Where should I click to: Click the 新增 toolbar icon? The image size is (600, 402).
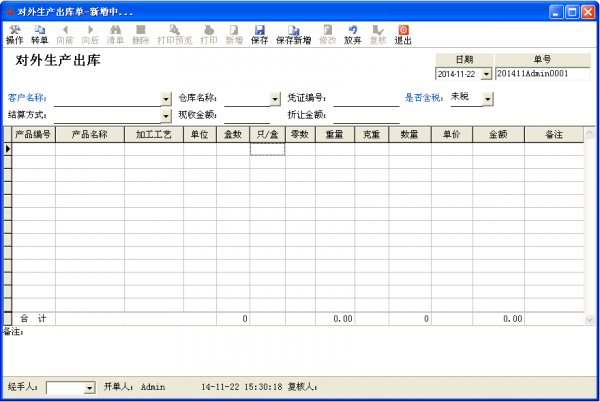233,35
